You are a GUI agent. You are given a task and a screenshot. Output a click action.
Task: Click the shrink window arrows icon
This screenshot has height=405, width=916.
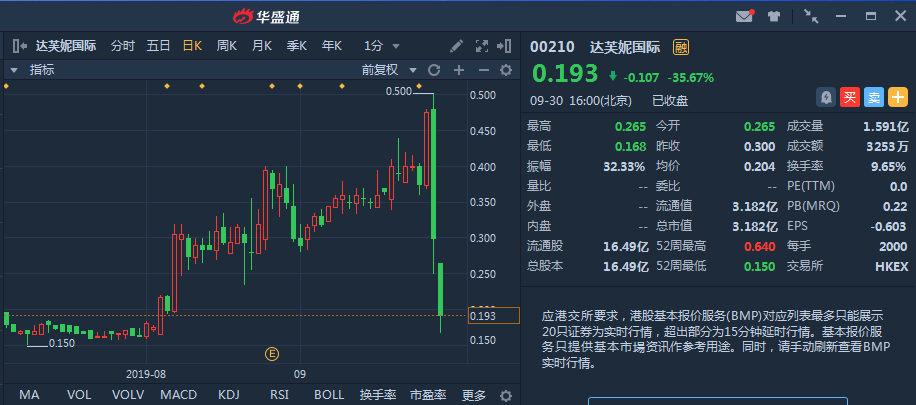(811, 16)
